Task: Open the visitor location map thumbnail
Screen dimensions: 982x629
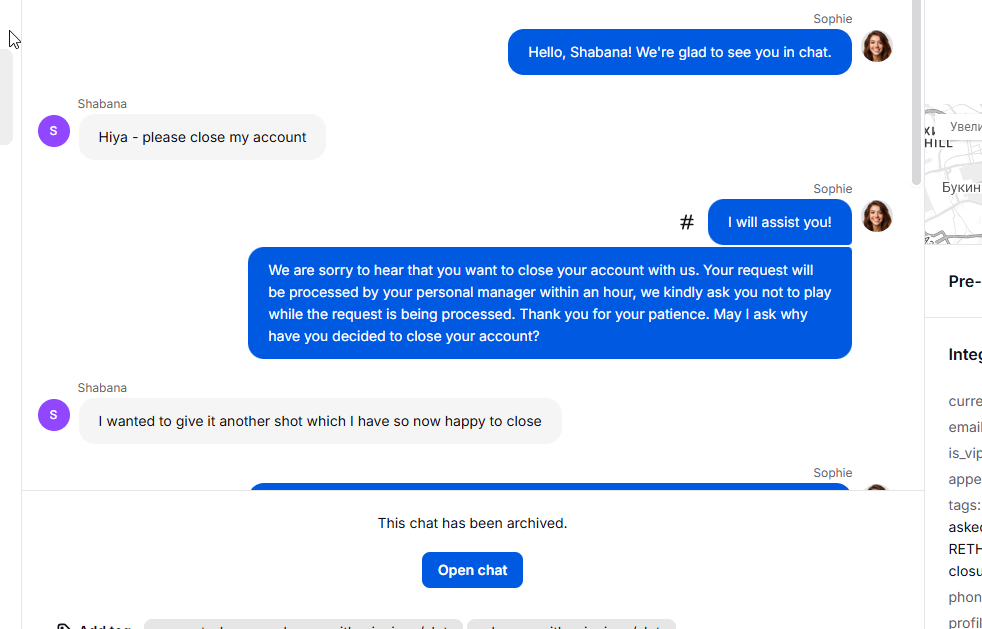Action: click(953, 174)
